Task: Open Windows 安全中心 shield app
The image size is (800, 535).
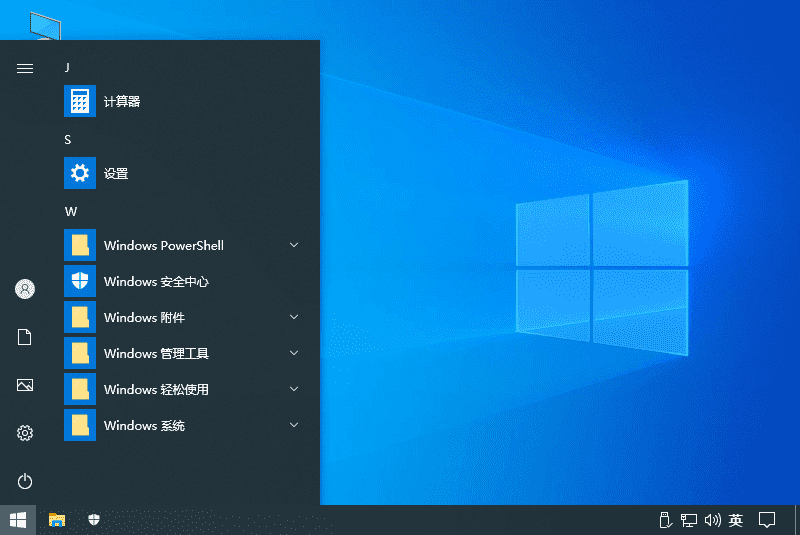Action: (155, 282)
